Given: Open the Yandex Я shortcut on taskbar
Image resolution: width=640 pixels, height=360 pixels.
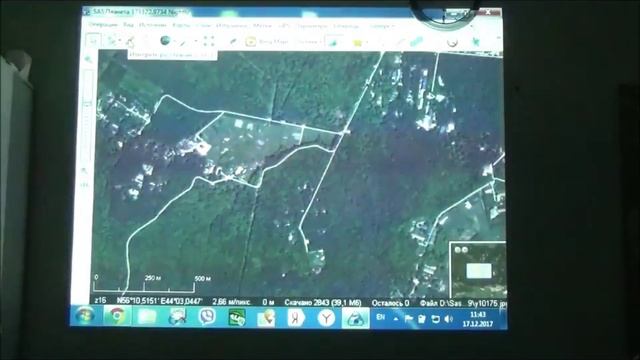Looking at the screenshot, I should (x=296, y=318).
